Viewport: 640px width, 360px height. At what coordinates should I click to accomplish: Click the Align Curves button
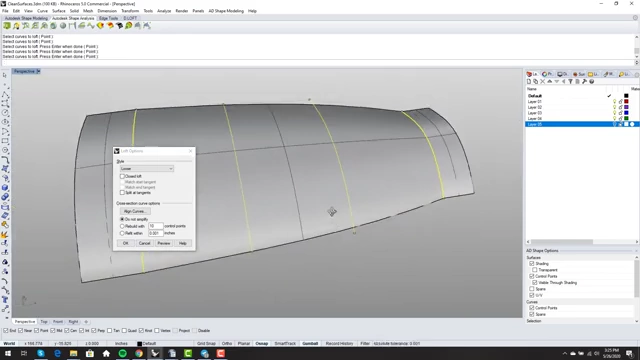135,211
